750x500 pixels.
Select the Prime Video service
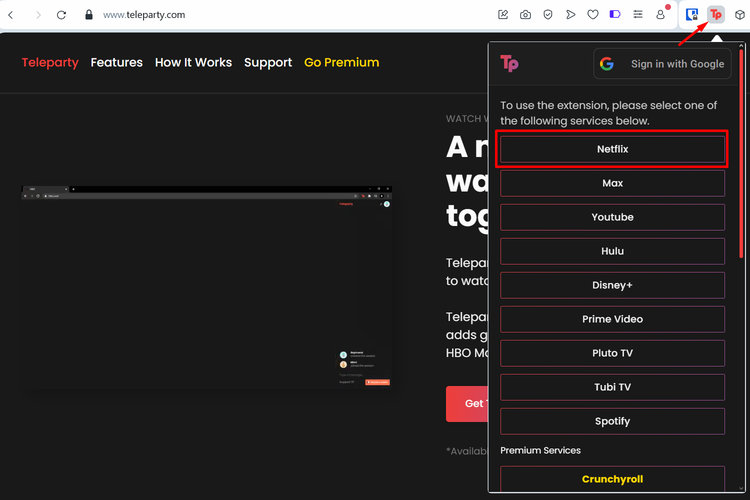[x=612, y=319]
